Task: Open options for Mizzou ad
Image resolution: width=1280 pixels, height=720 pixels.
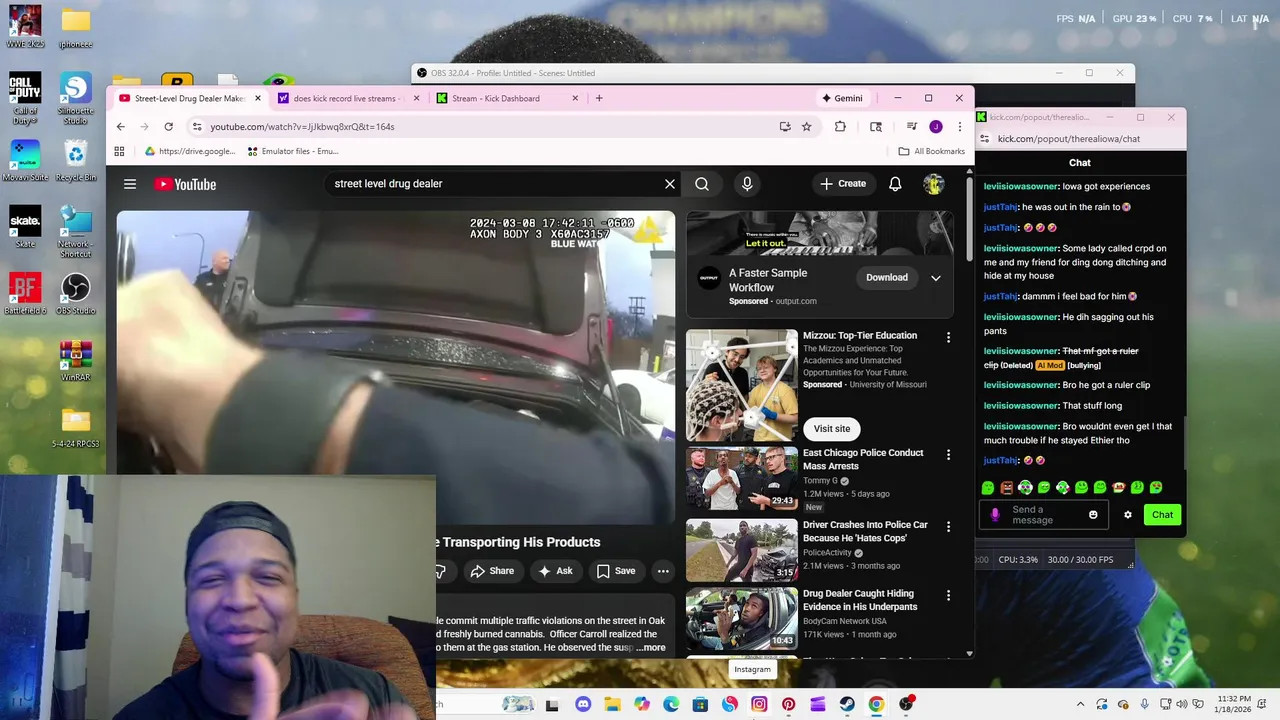Action: tap(948, 338)
